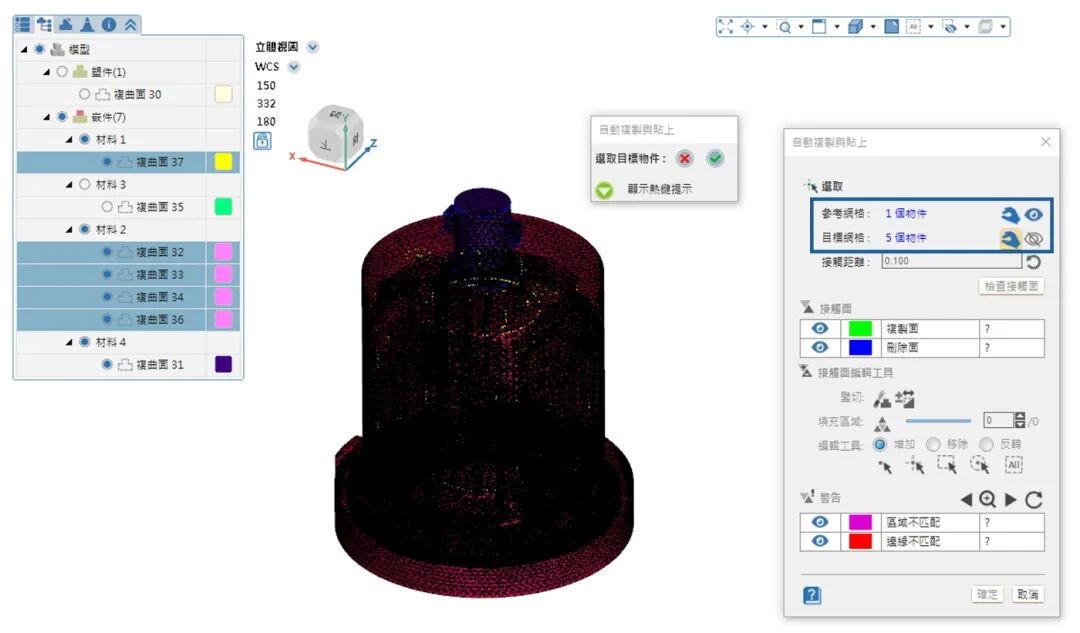The image size is (1080, 633).
Task: Show the 目標網格 using crossed eye icon
Action: coord(1034,238)
